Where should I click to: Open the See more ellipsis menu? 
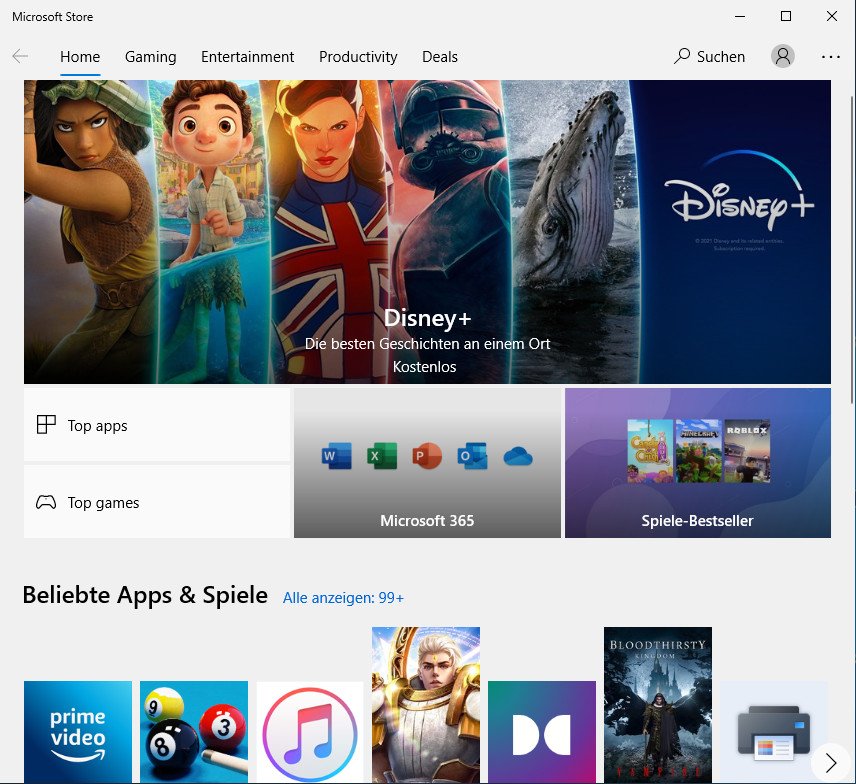coord(831,57)
